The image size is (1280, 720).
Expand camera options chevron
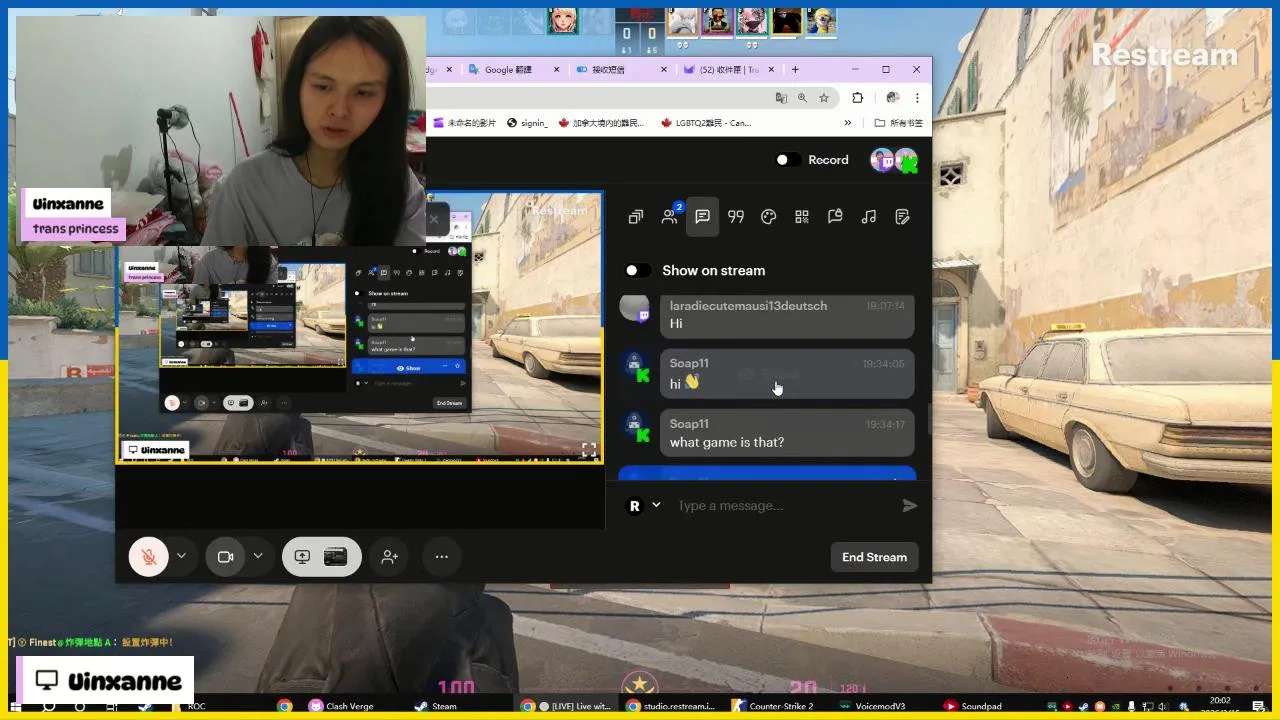pyautogui.click(x=258, y=556)
